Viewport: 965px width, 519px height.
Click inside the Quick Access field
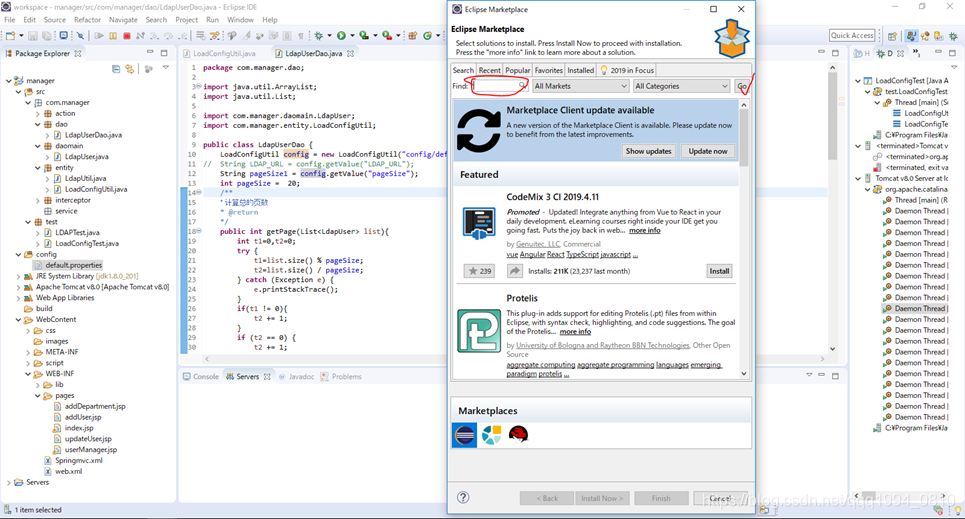(852, 36)
